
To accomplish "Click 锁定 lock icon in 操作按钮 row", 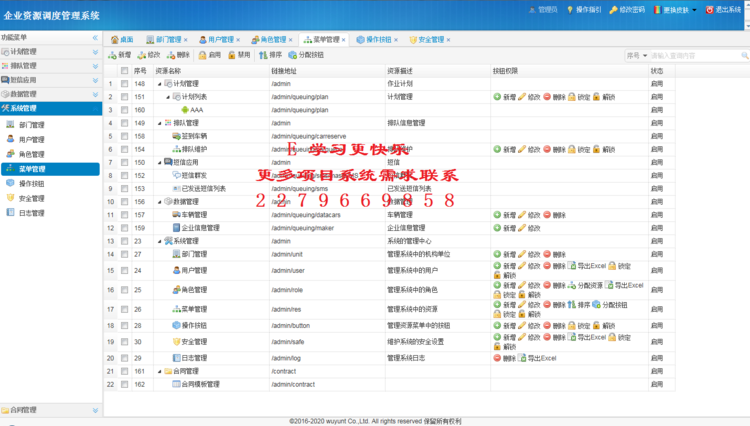I will [572, 326].
